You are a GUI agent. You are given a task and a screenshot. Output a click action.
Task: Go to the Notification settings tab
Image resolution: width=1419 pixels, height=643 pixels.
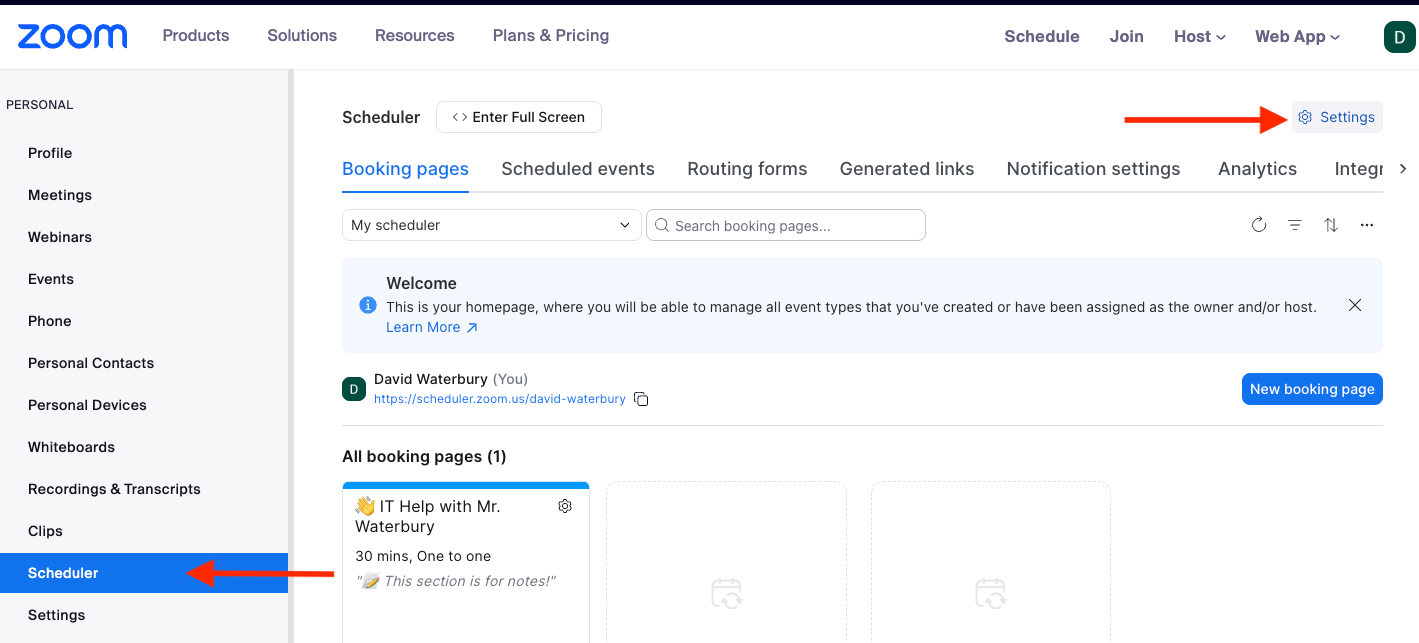[1093, 169]
